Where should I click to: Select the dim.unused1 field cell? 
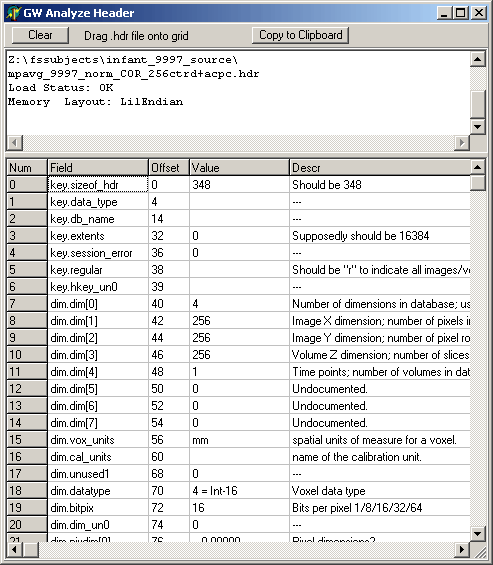(x=98, y=473)
